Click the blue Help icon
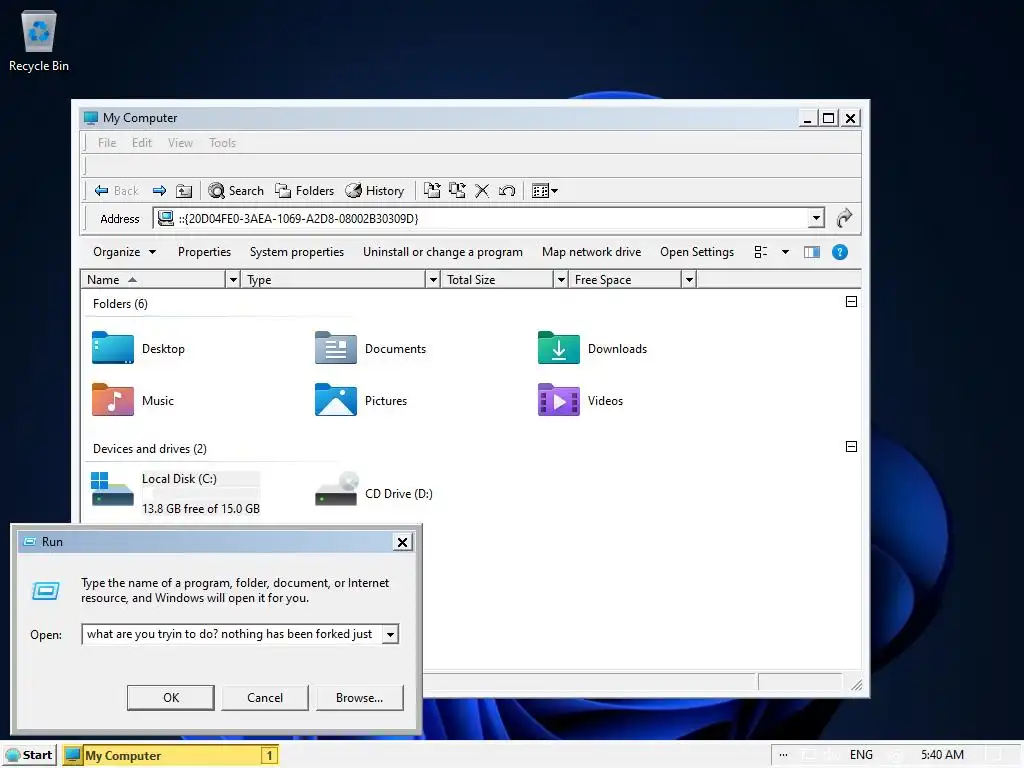Viewport: 1024px width, 768px height. pyautogui.click(x=840, y=252)
